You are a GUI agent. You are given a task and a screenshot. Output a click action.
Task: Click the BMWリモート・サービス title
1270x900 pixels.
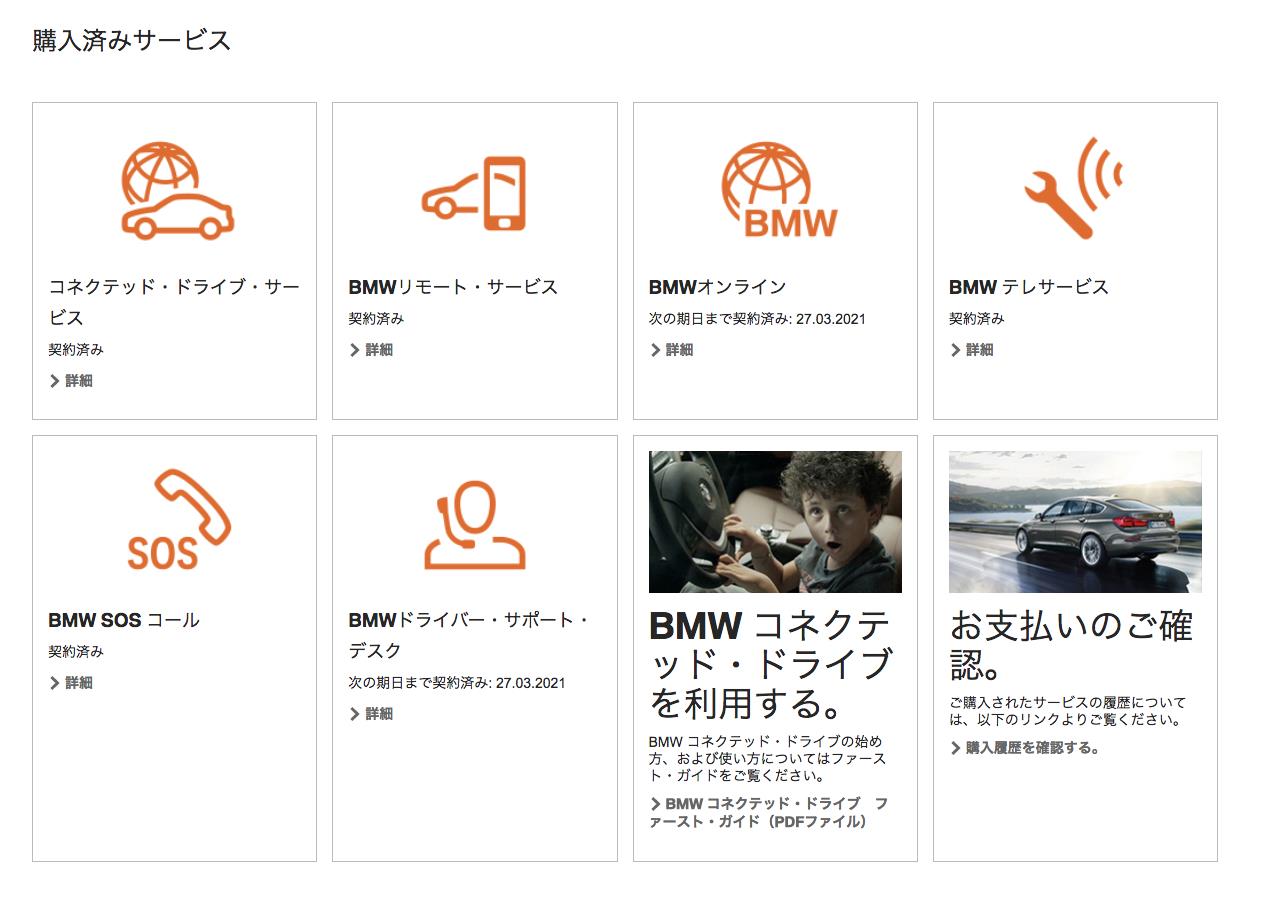tap(453, 287)
